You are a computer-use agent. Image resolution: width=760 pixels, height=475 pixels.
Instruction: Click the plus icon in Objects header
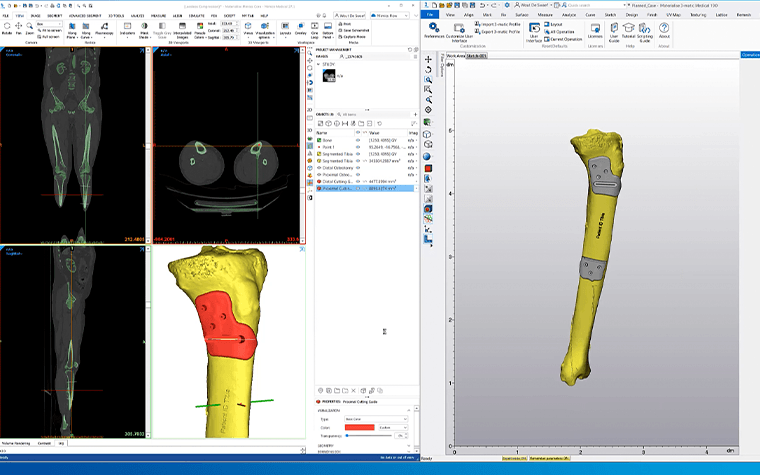coord(415,114)
